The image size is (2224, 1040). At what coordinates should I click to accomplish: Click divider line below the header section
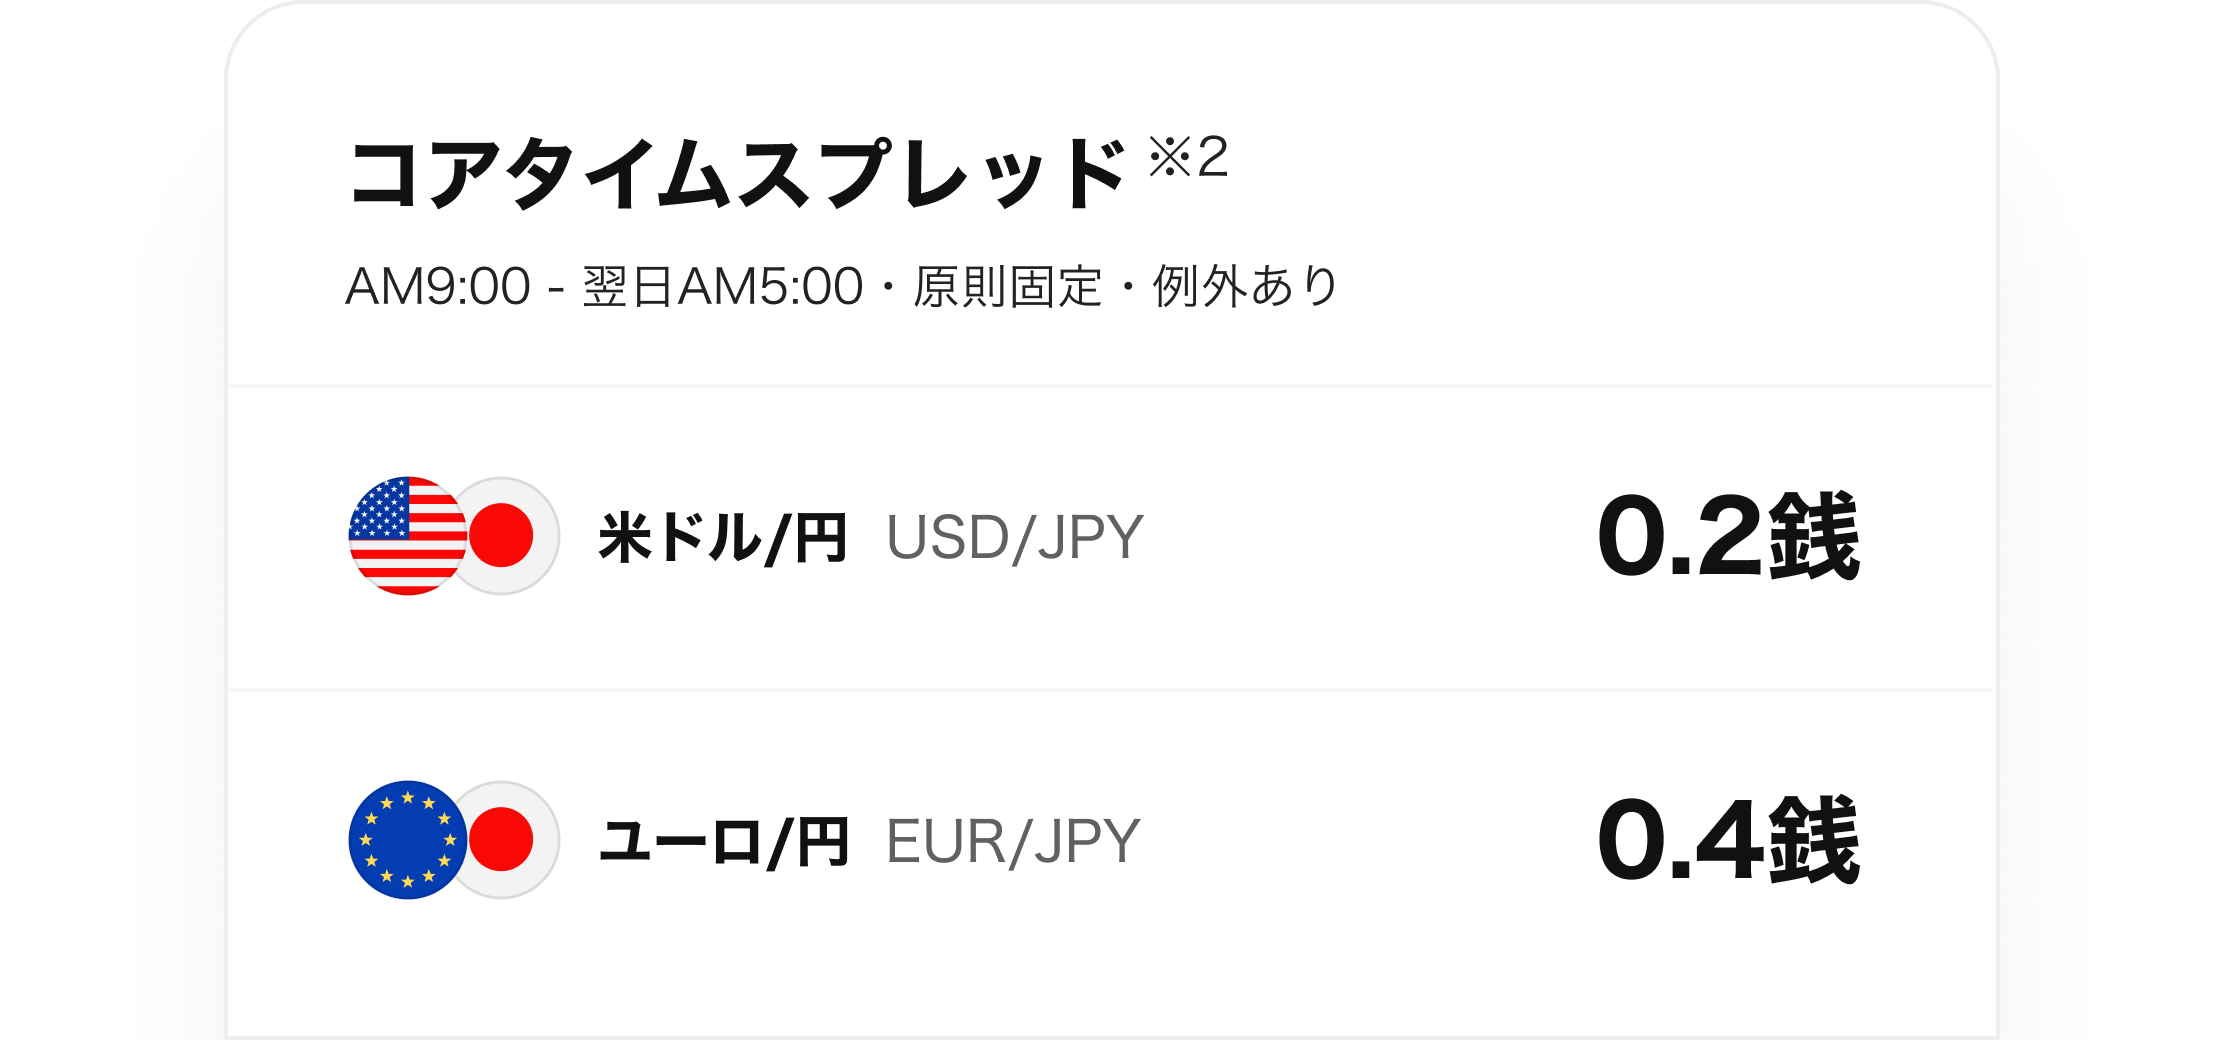pyautogui.click(x=1110, y=386)
